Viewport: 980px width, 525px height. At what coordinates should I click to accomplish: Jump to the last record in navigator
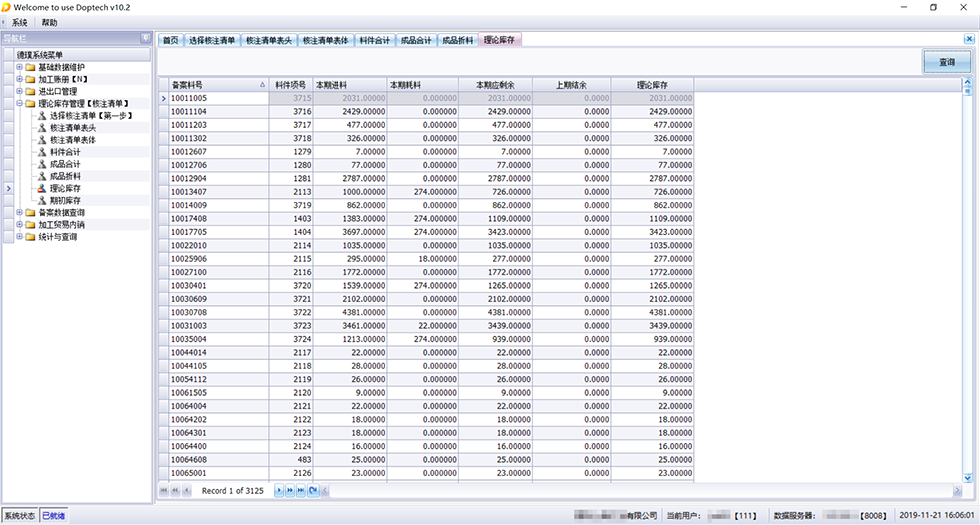coord(302,491)
